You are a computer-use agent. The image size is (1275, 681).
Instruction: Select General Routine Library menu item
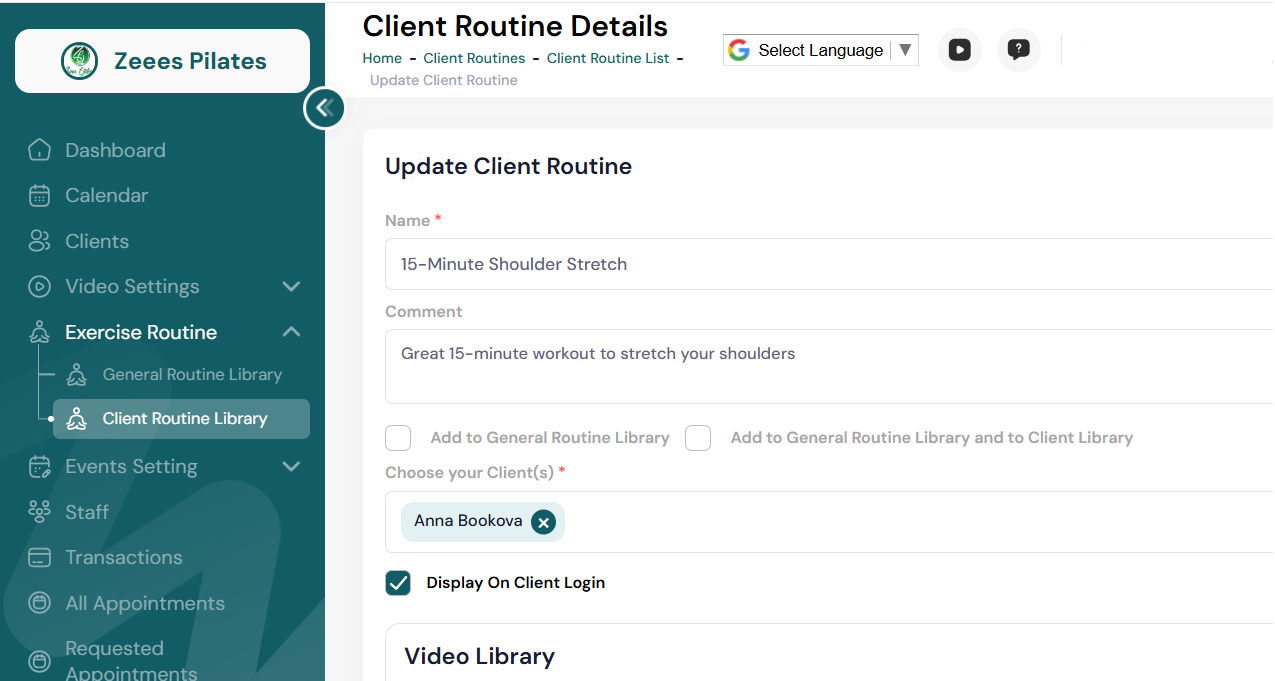click(x=192, y=374)
